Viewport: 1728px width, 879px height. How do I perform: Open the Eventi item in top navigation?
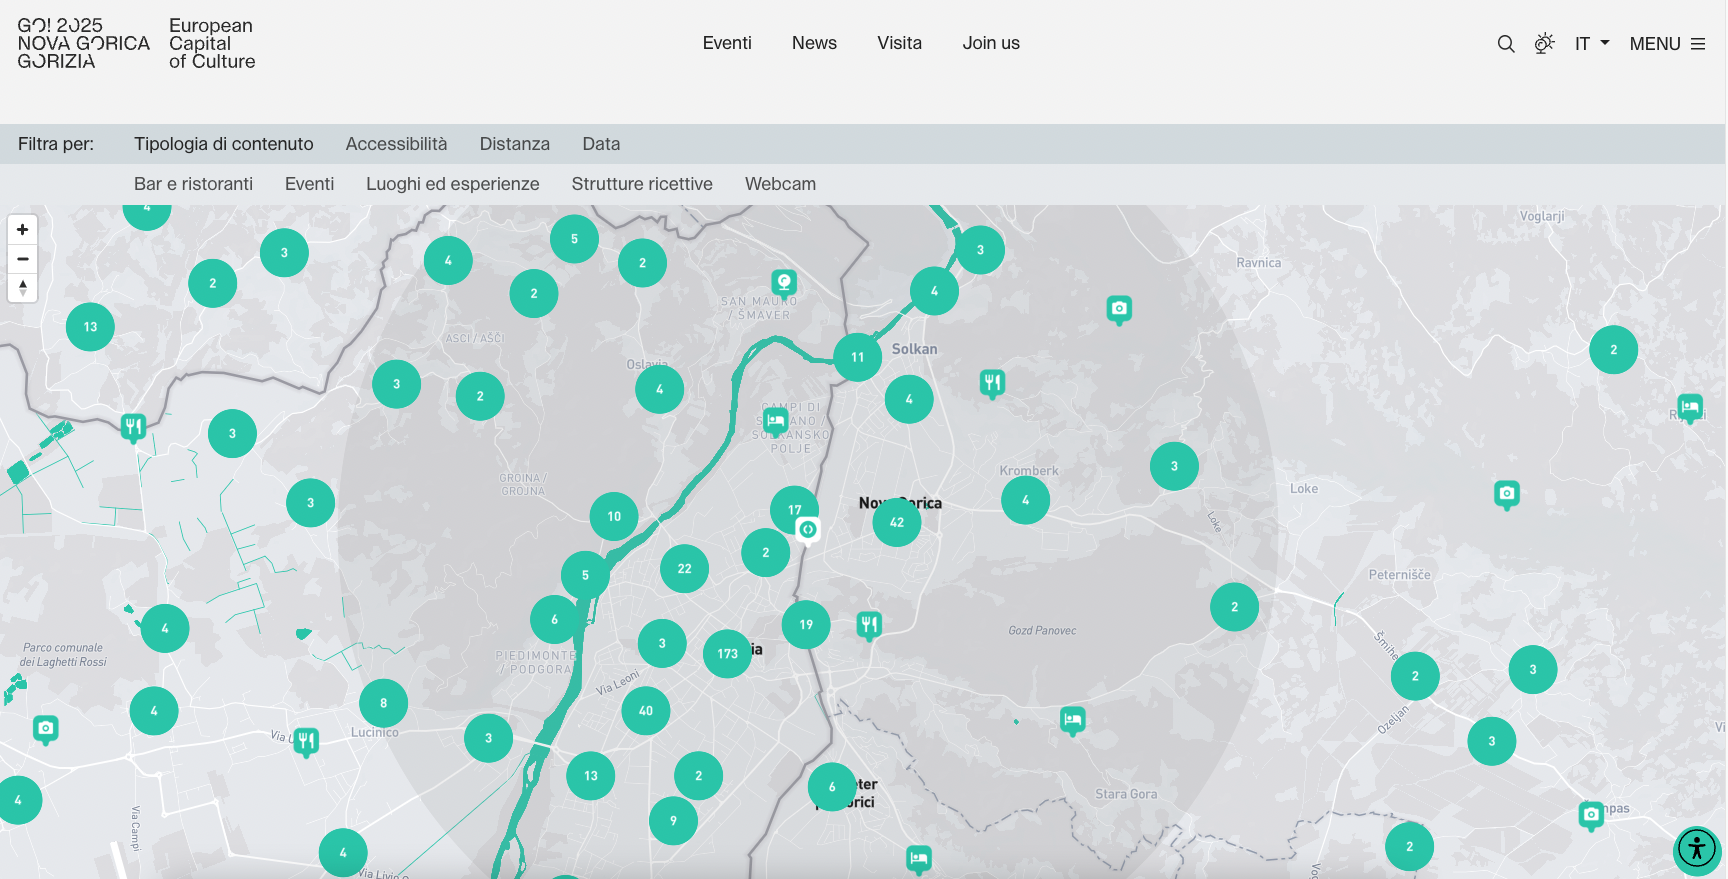(727, 43)
